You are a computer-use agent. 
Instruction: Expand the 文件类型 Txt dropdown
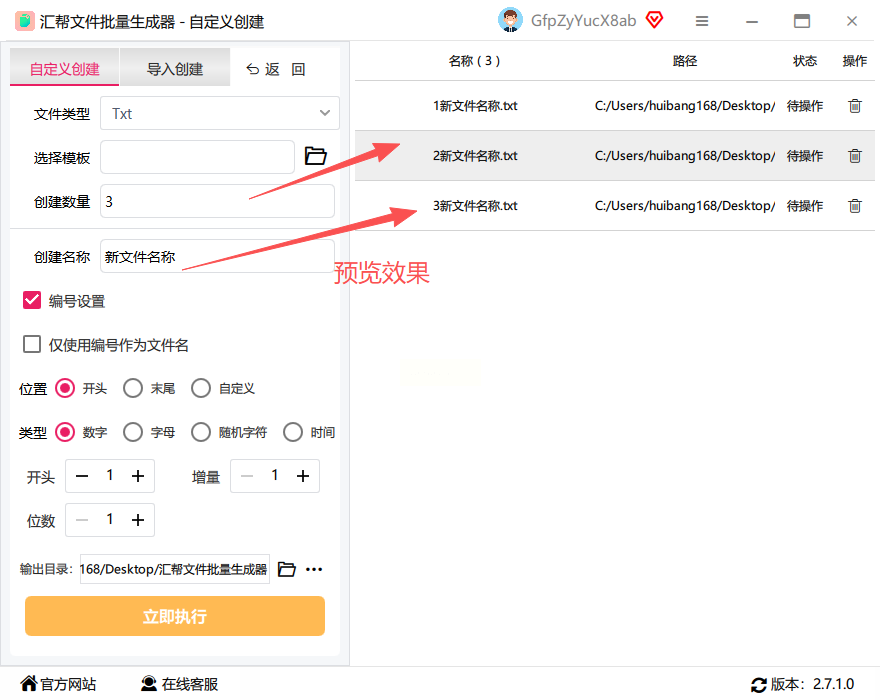220,113
